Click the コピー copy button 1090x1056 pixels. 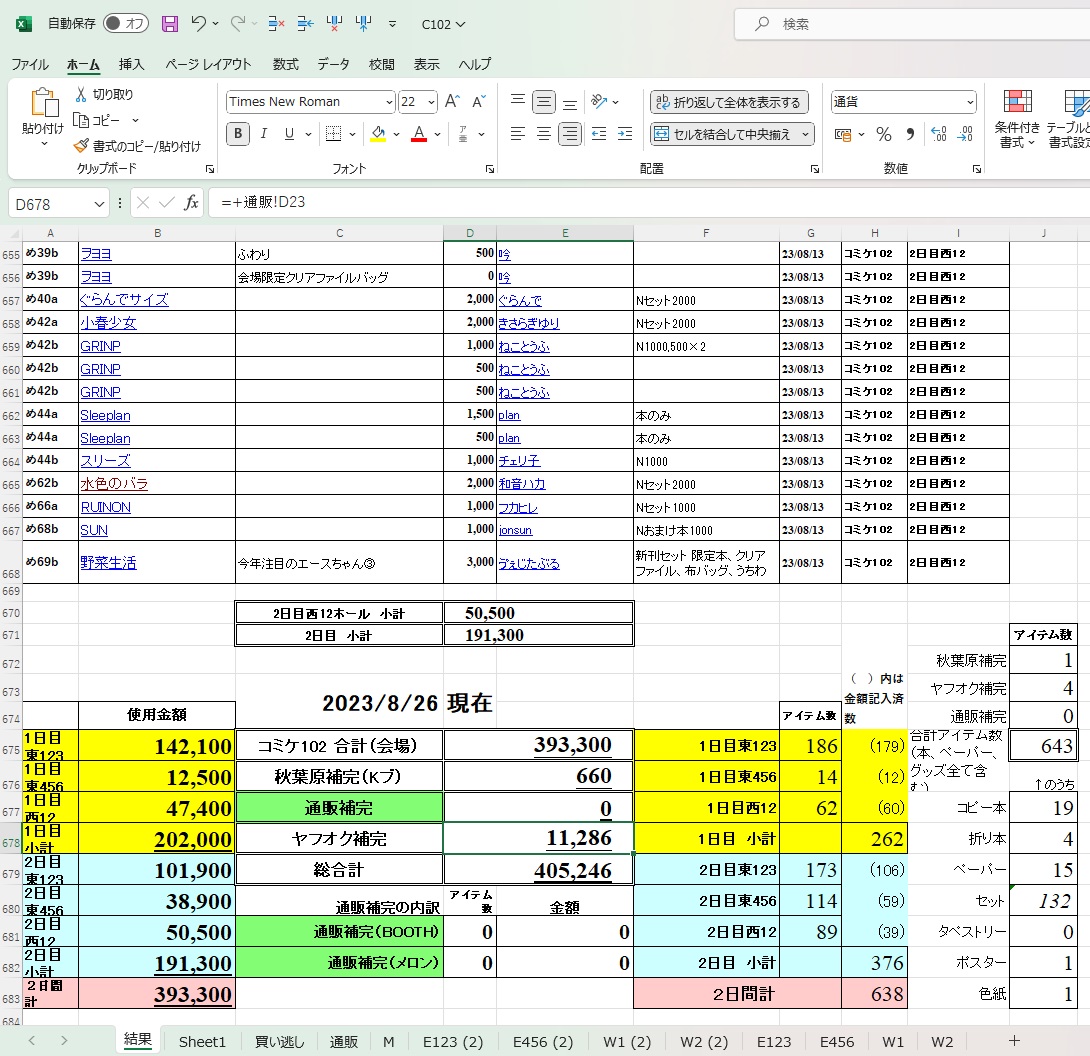97,120
